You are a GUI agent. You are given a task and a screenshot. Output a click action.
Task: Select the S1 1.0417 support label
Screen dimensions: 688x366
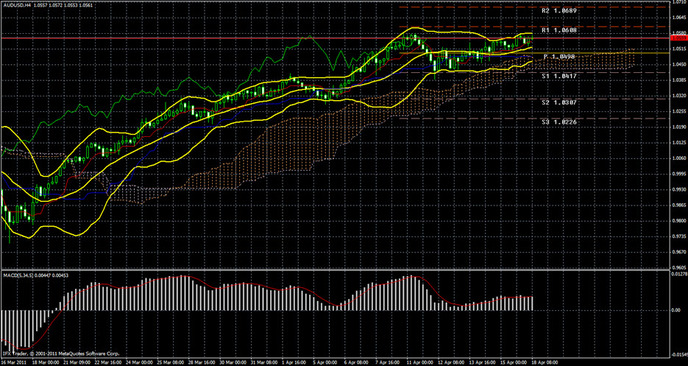point(559,76)
